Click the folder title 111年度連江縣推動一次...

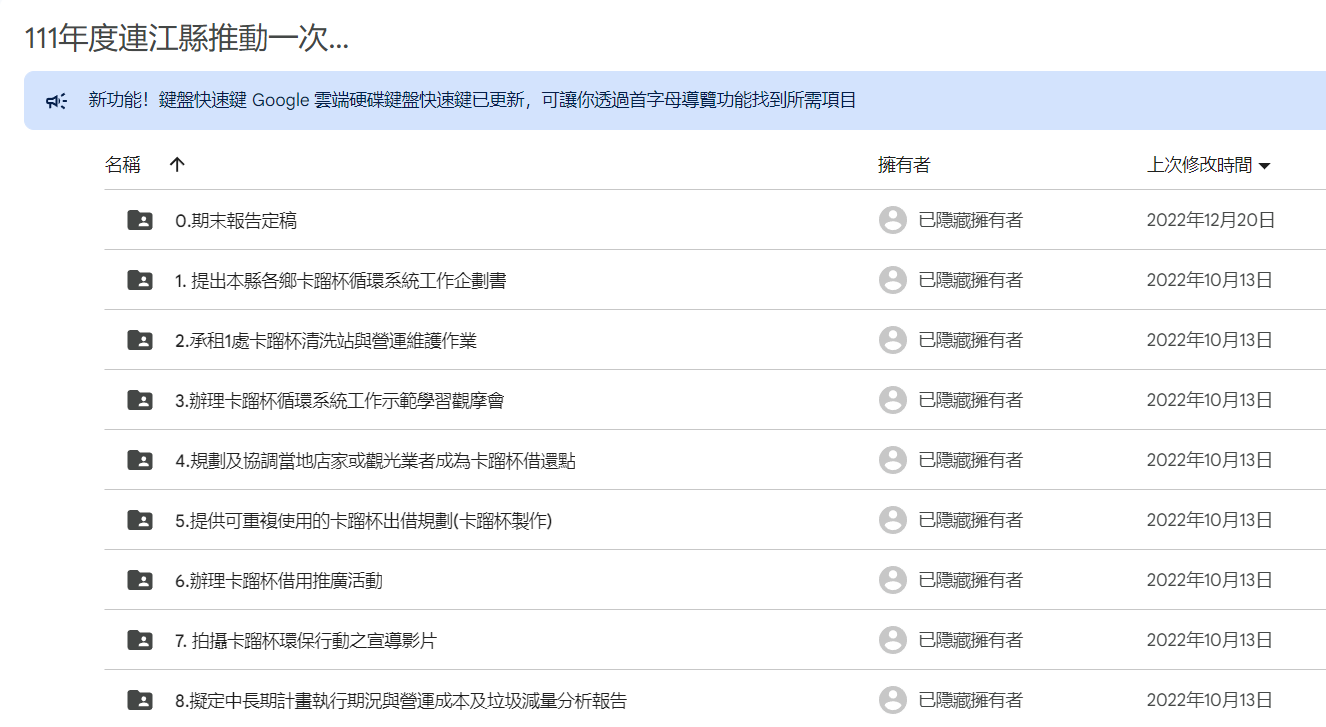point(186,39)
